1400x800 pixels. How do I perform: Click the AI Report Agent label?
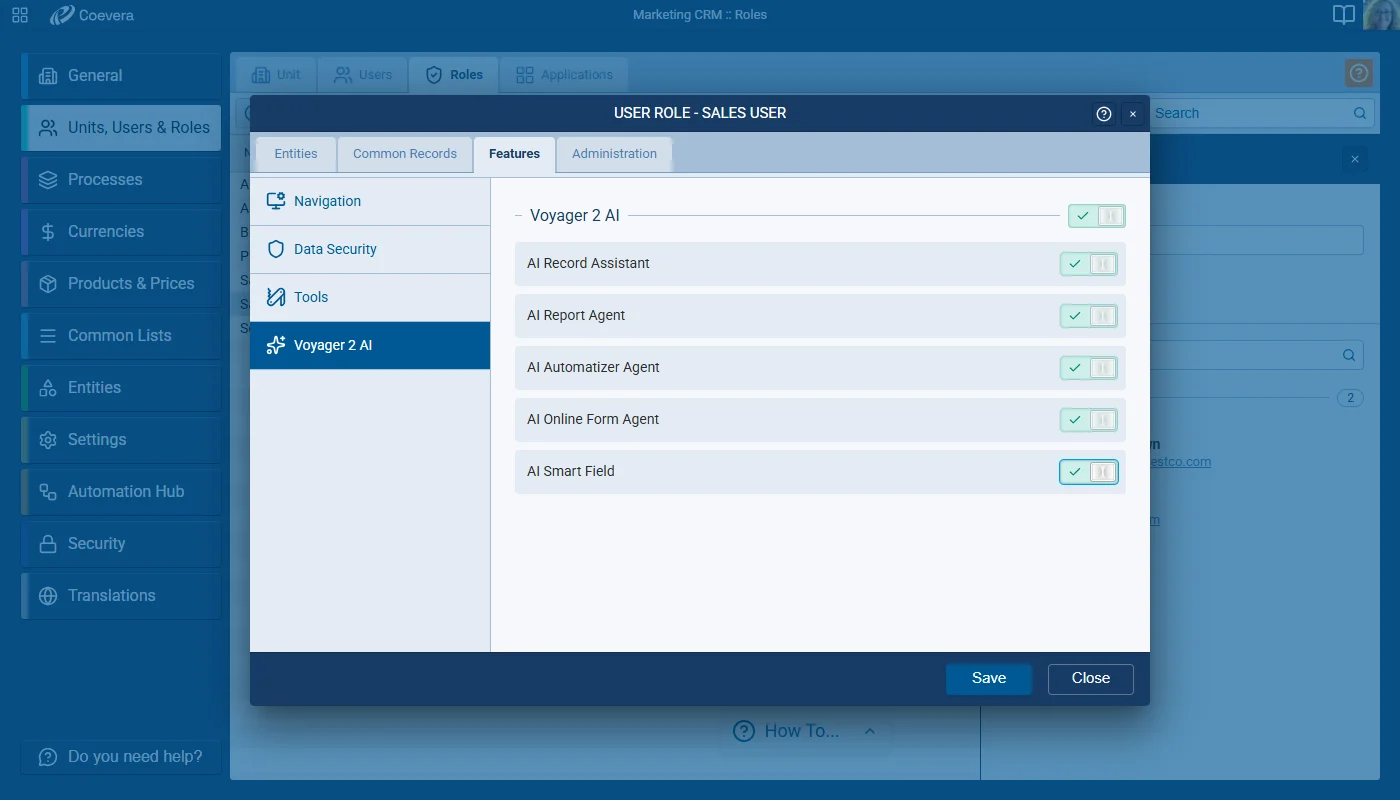tap(576, 316)
